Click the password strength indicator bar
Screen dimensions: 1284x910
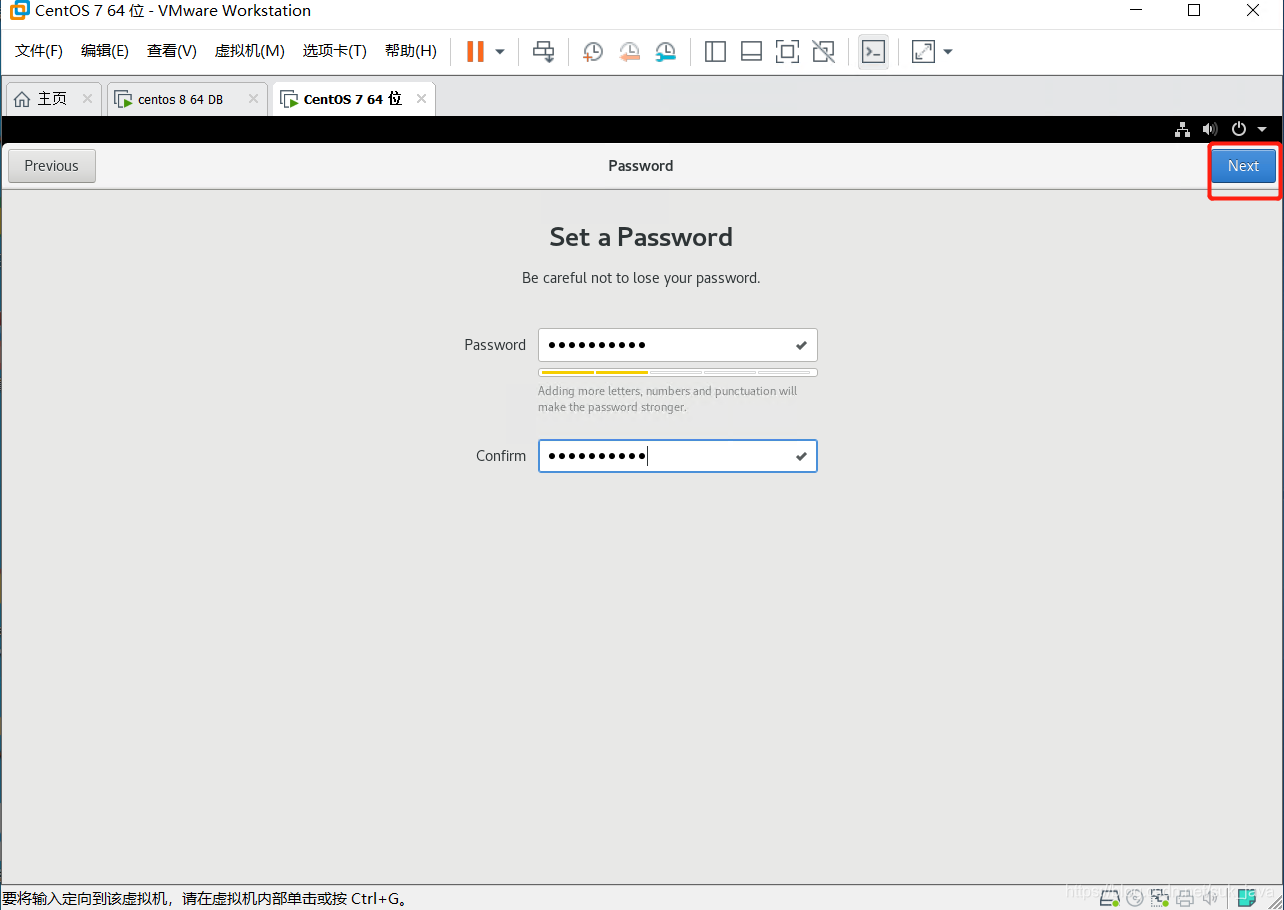(678, 373)
